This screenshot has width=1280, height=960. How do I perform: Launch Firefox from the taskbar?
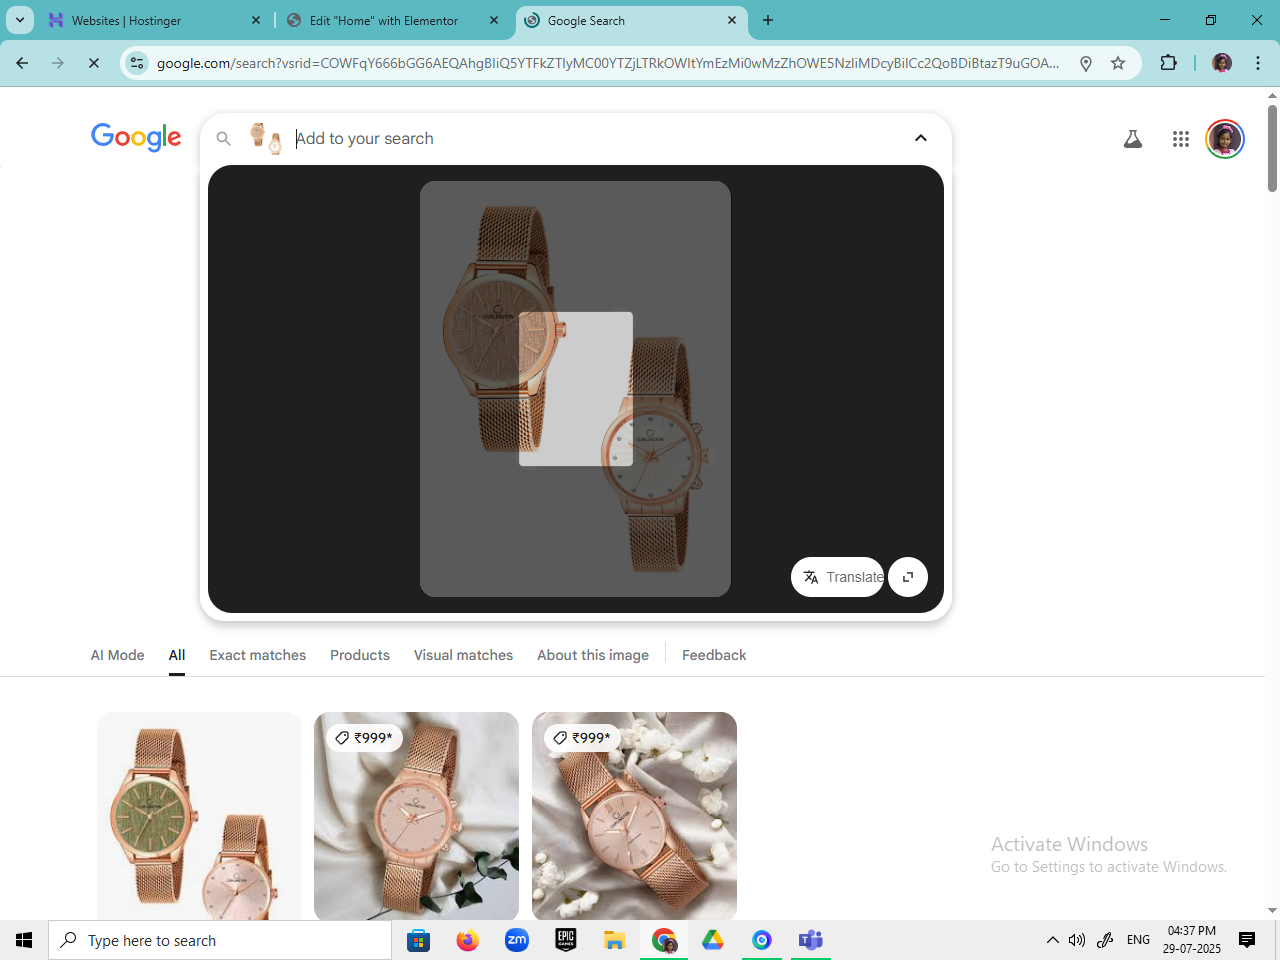tap(467, 940)
